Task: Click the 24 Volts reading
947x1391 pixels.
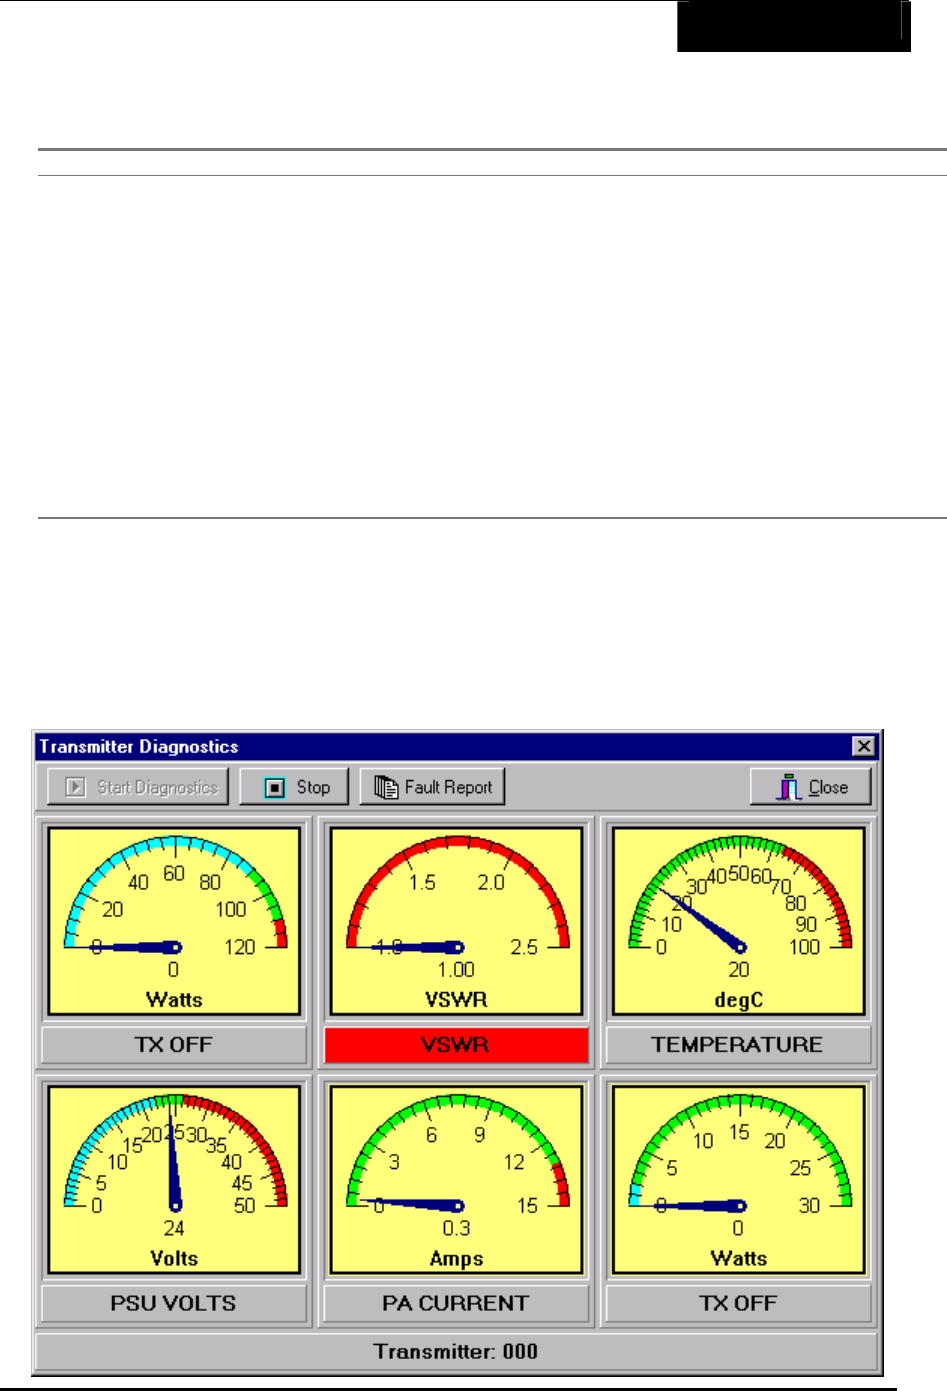Action: click(x=174, y=1229)
